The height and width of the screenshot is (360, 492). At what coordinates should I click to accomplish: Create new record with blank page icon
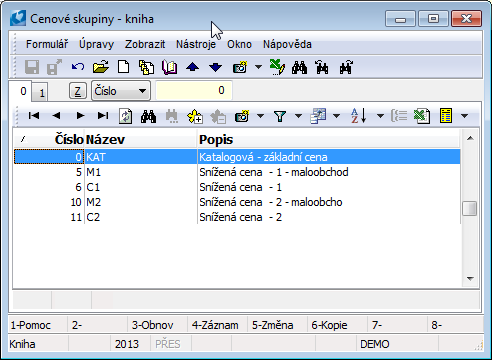(x=124, y=67)
